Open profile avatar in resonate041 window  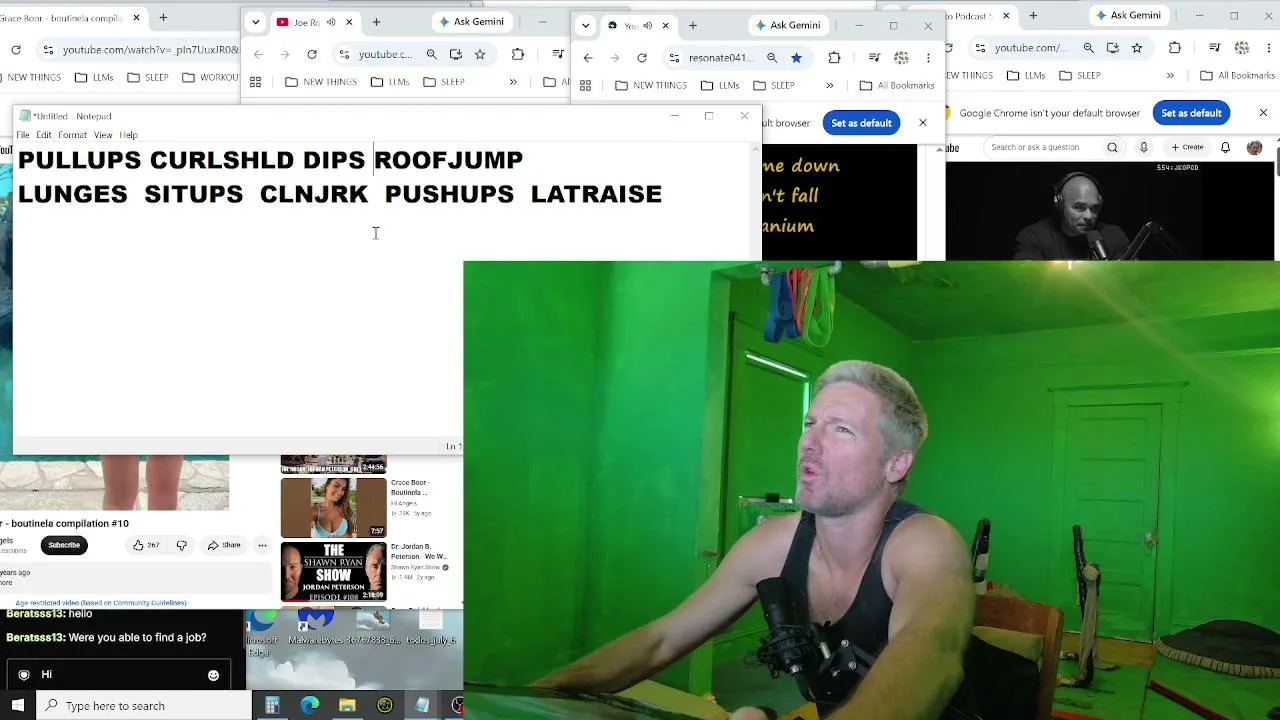coord(902,58)
